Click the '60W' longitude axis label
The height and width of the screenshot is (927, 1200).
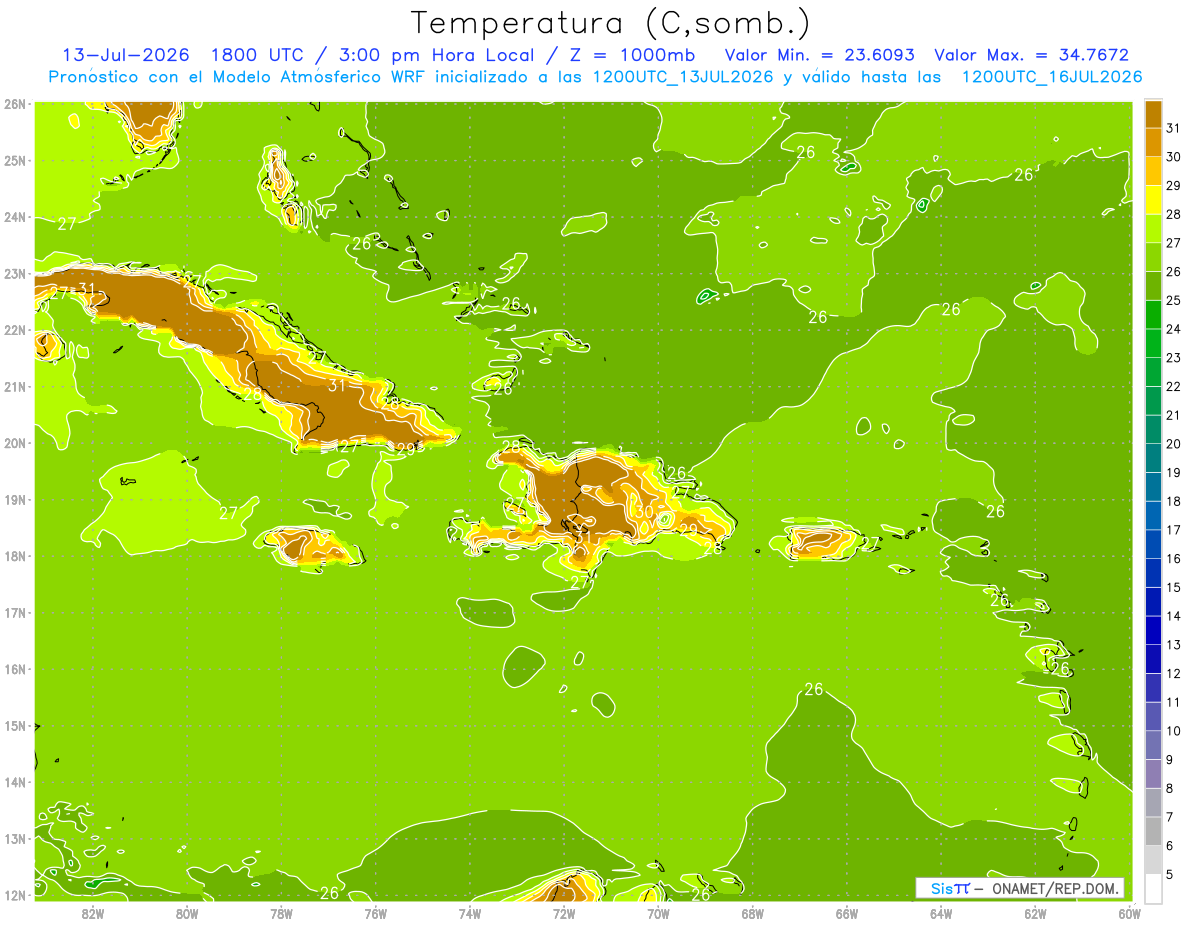1130,913
